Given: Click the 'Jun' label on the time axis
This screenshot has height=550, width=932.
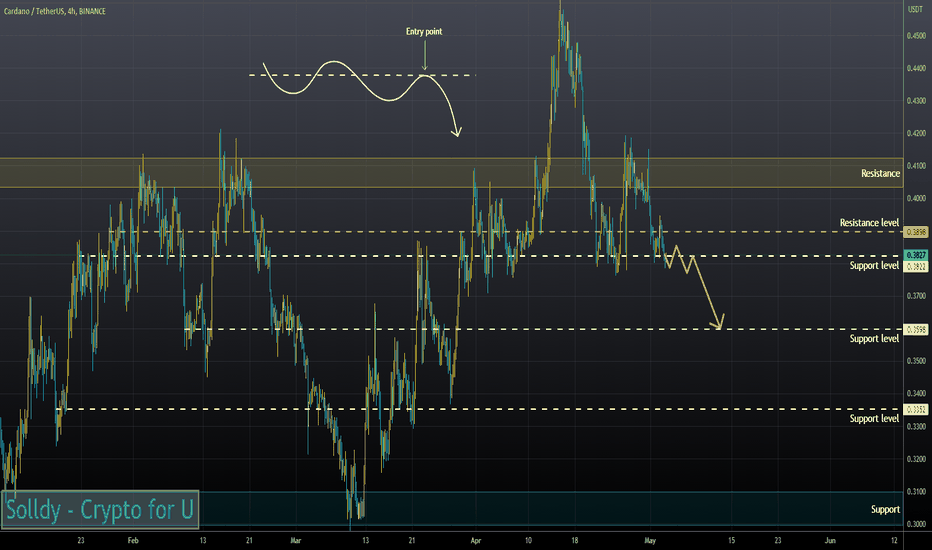Looking at the screenshot, I should click(x=830, y=540).
